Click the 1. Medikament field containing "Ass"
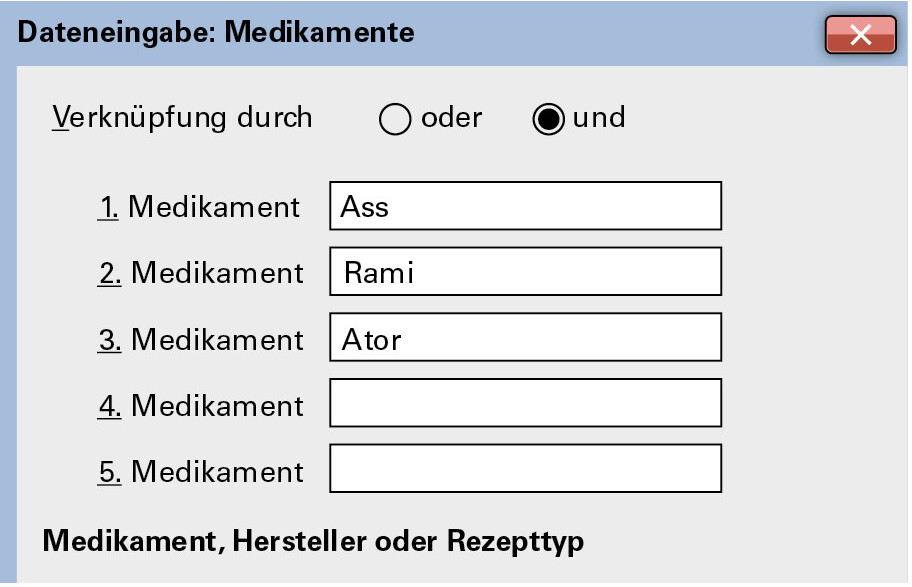Viewport: 912px width, 587px height. click(x=525, y=206)
